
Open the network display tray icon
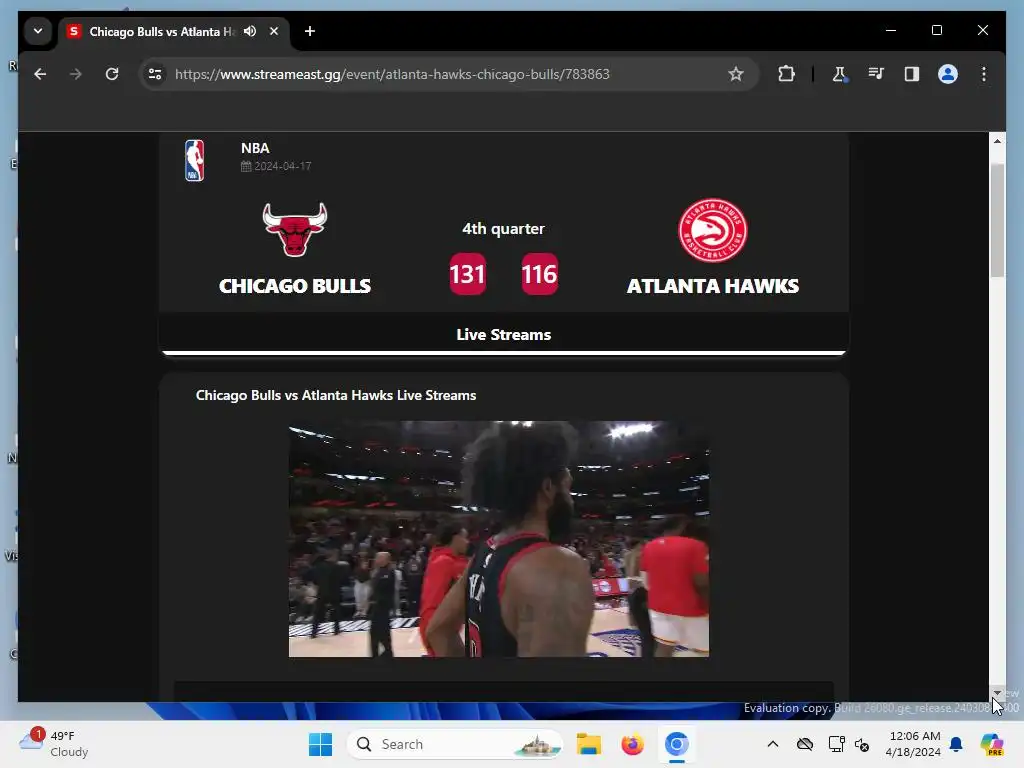click(836, 744)
